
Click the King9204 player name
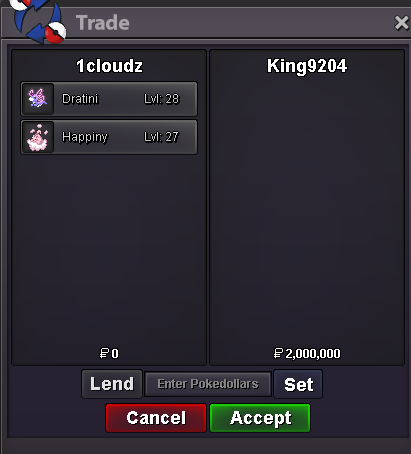pyautogui.click(x=307, y=66)
